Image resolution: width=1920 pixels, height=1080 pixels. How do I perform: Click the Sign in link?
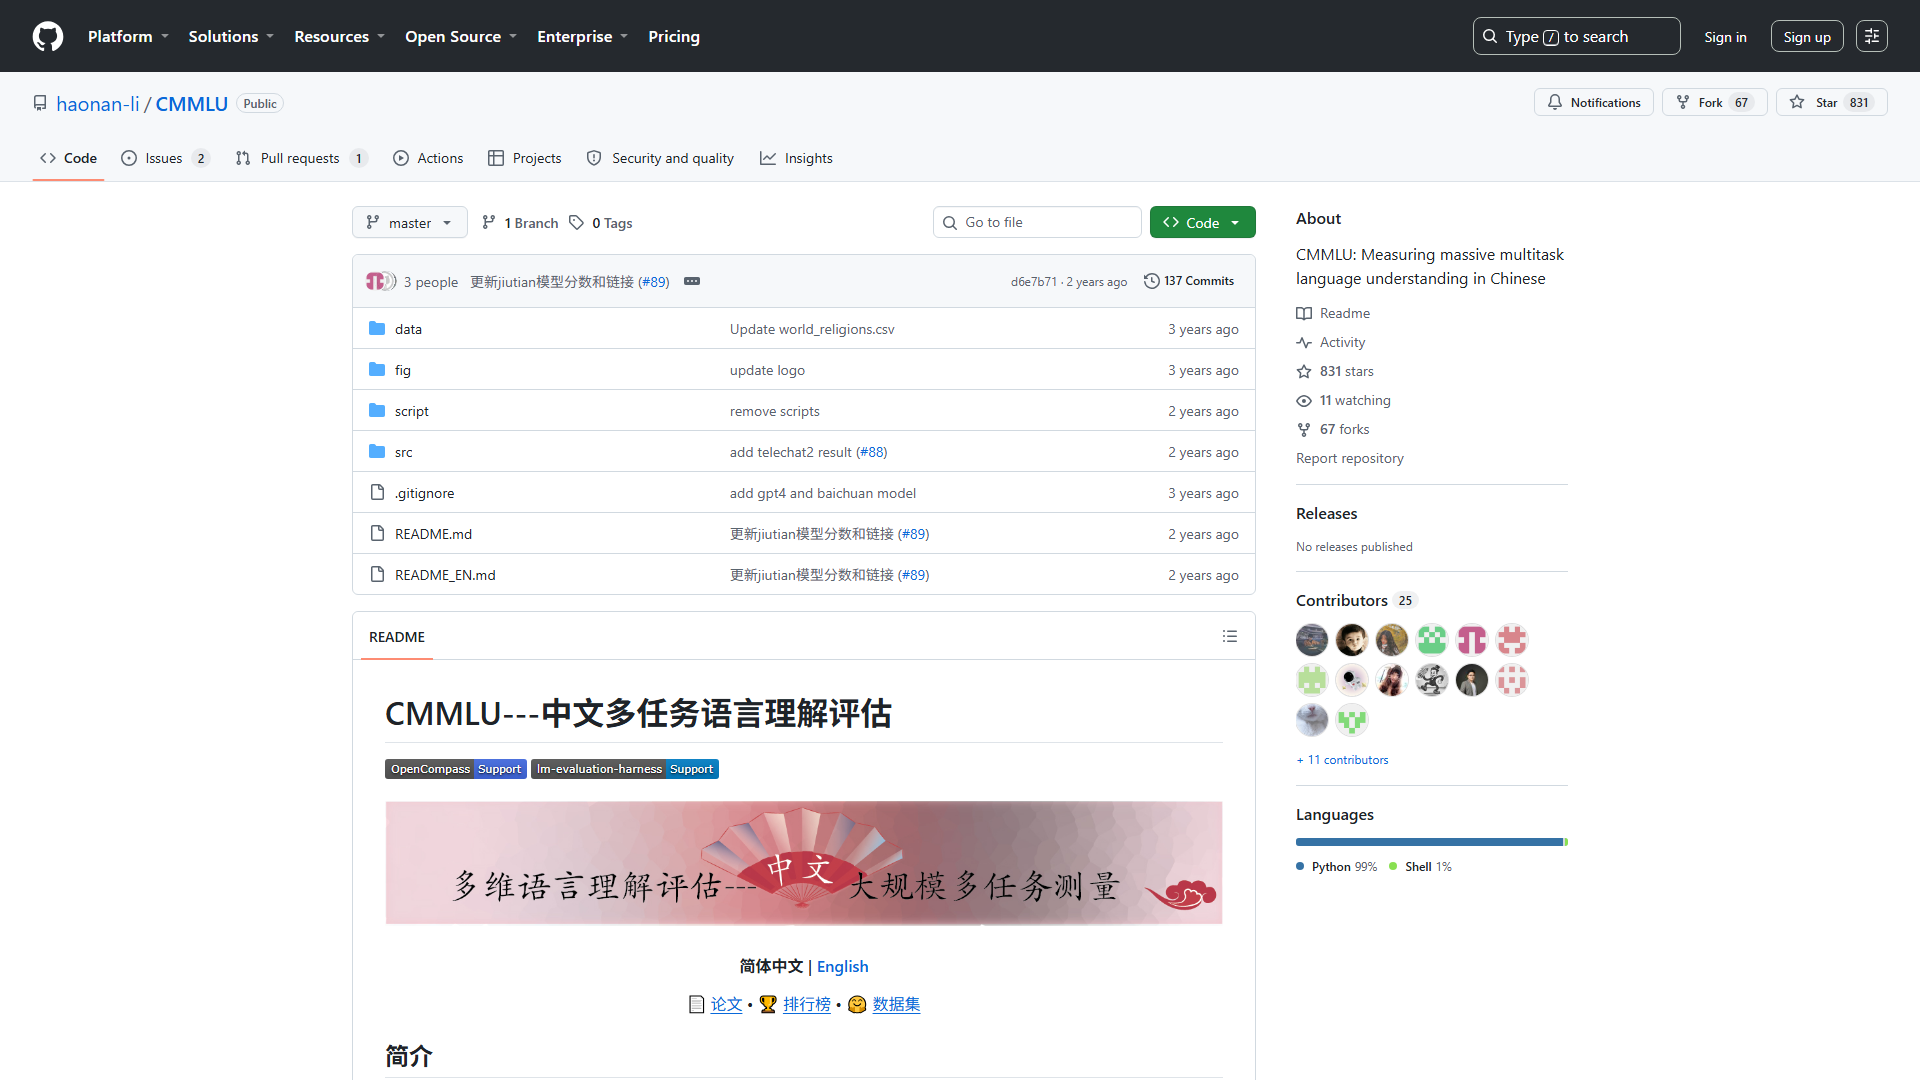click(x=1726, y=36)
